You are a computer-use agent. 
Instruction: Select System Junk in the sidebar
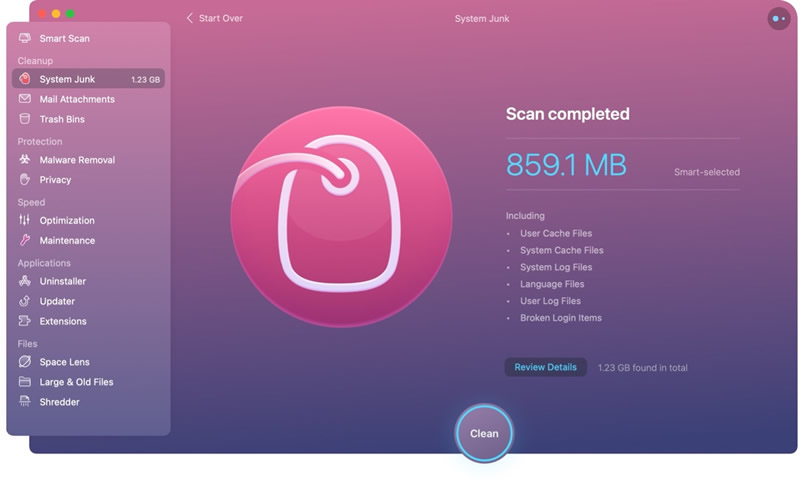(x=88, y=79)
